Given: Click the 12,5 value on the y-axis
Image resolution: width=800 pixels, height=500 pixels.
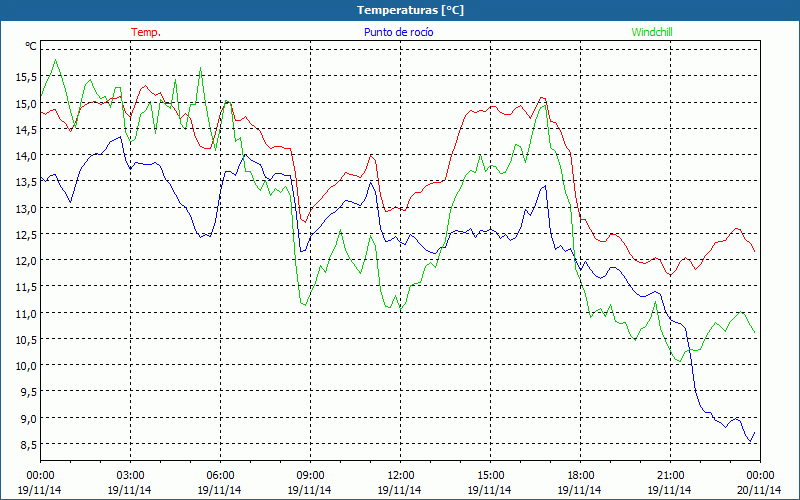Looking at the screenshot, I should [26, 235].
